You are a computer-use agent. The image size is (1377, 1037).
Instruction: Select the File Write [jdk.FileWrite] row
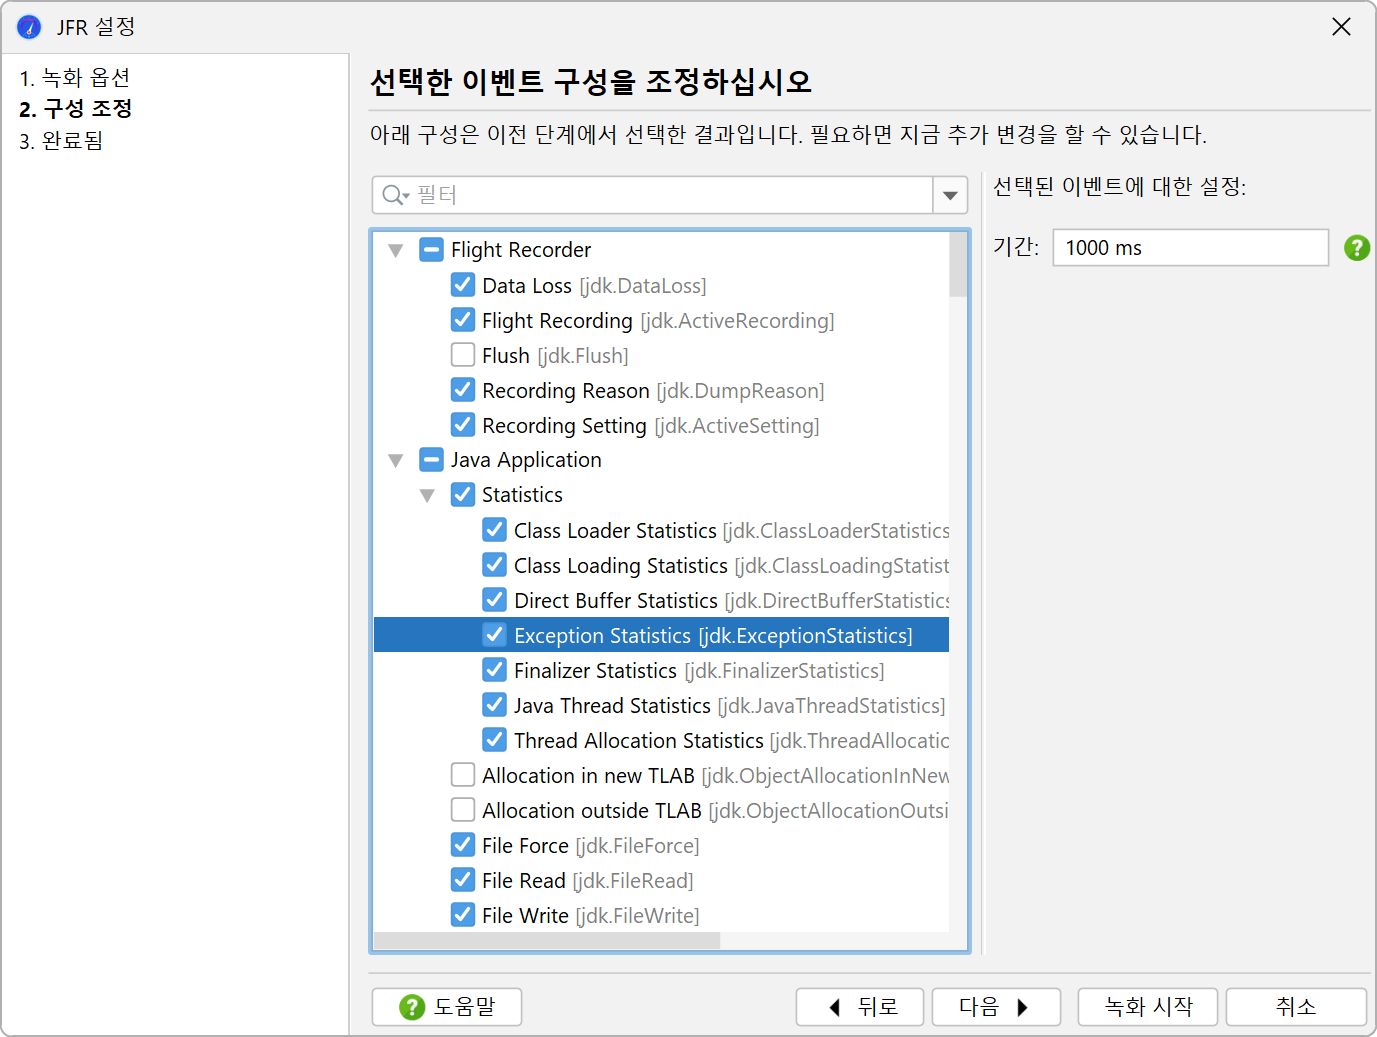pyautogui.click(x=591, y=915)
